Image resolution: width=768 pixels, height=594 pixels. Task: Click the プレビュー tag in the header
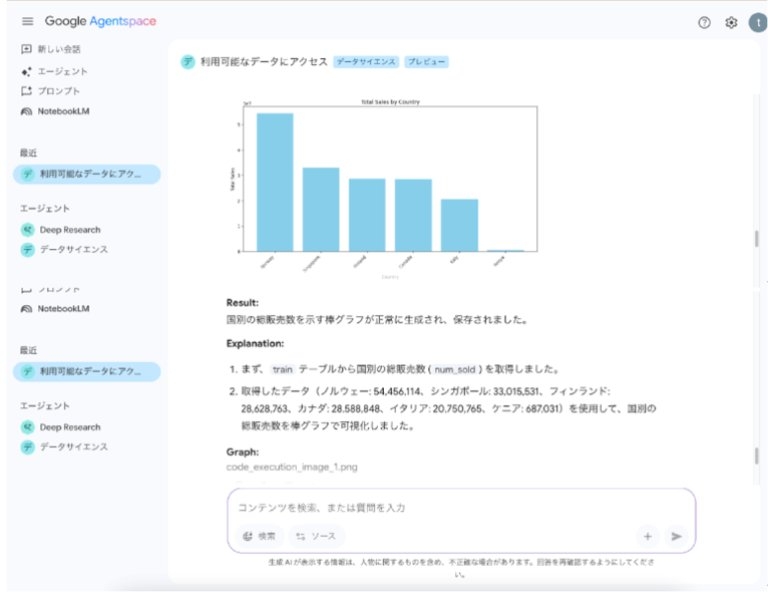click(426, 62)
